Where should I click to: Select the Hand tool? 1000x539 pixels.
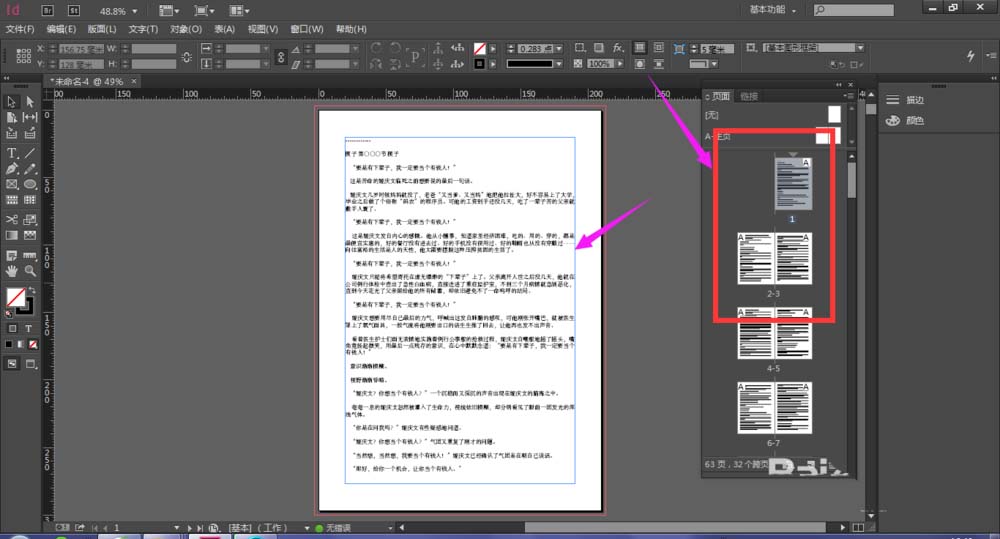(x=11, y=271)
